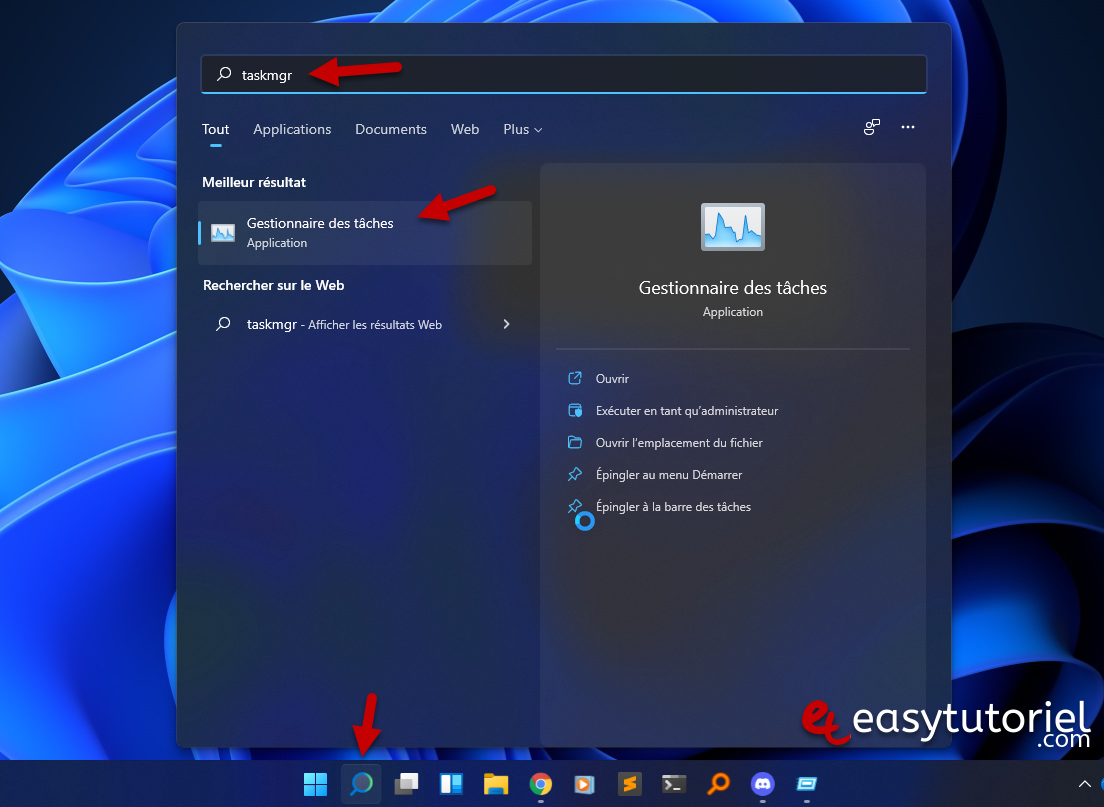Expand the Plus filter dropdown
This screenshot has width=1104, height=807.
(522, 130)
